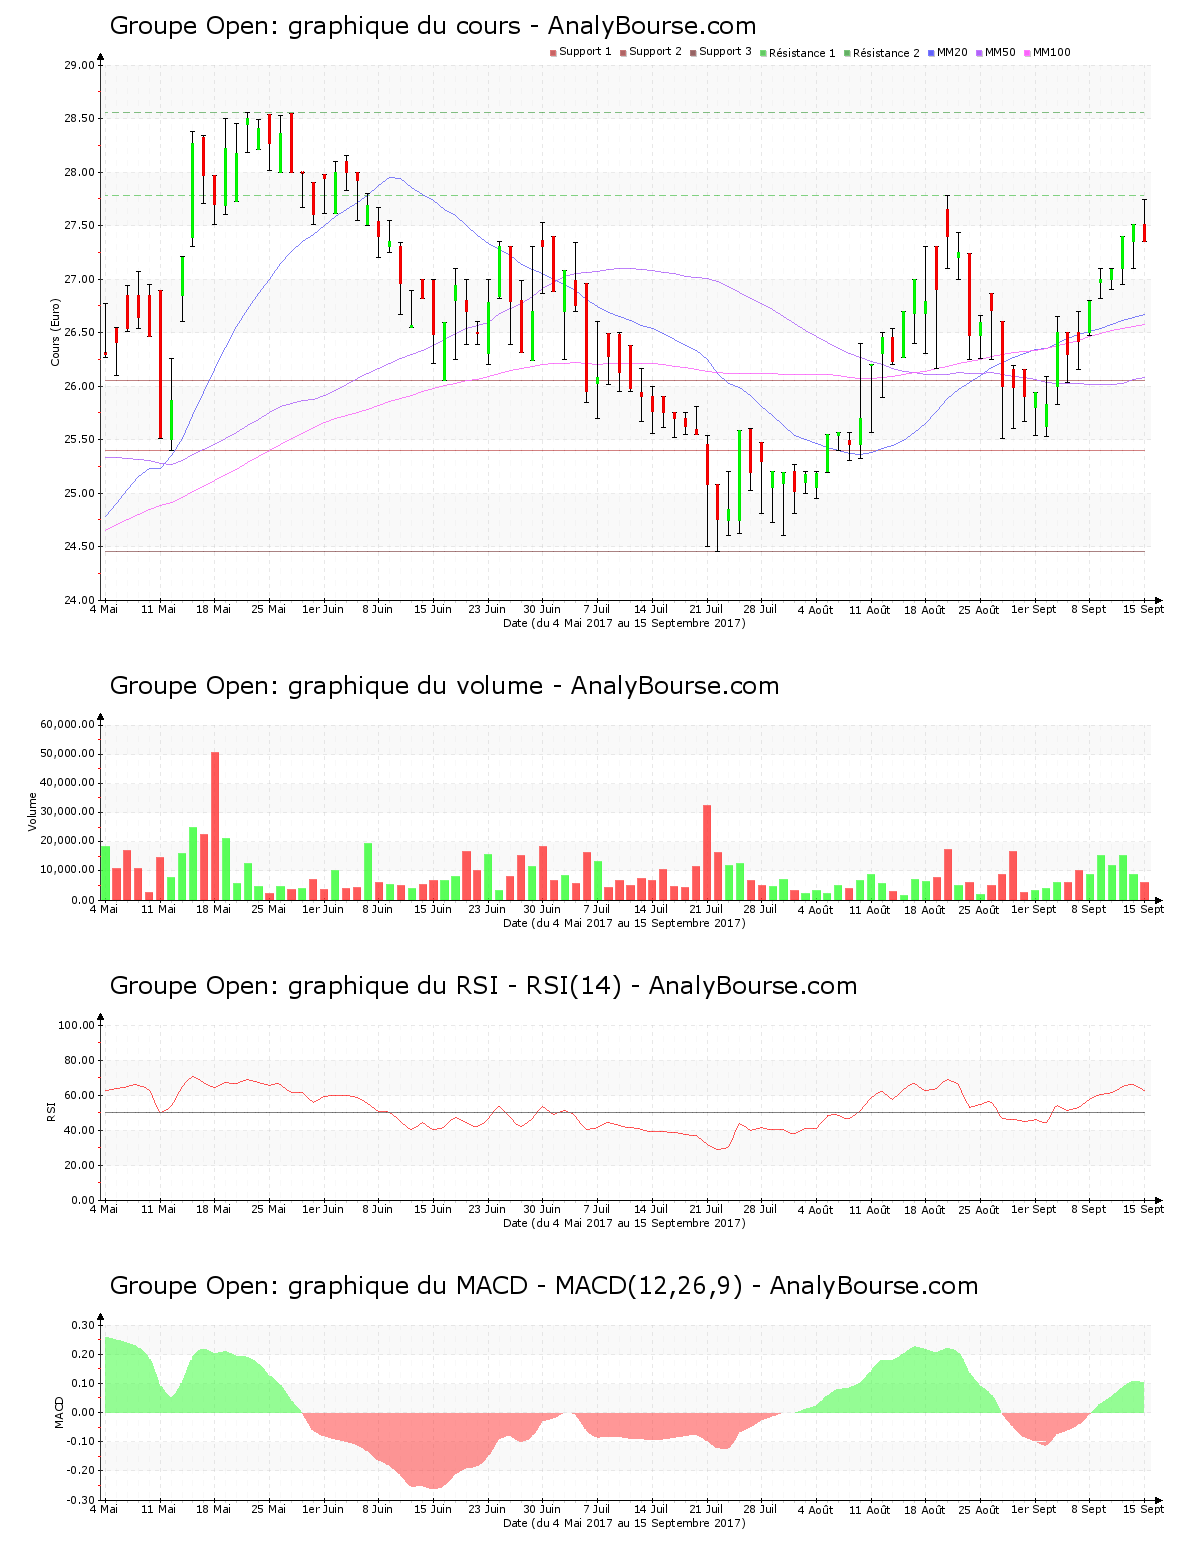This screenshot has width=1200, height=1550.
Task: Click the 27.50 price axis tick
Action: tap(79, 226)
